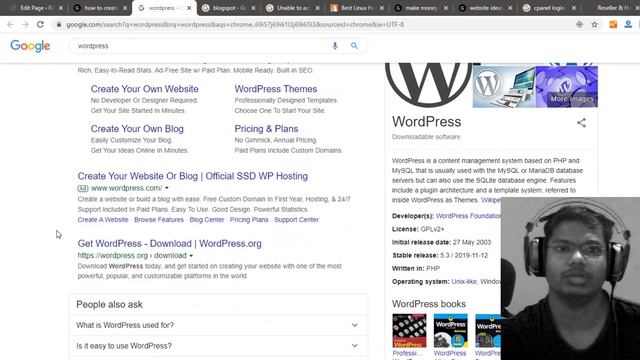The width and height of the screenshot is (640, 360).
Task: Open the 'More images' thumbnail
Action: pos(567,87)
